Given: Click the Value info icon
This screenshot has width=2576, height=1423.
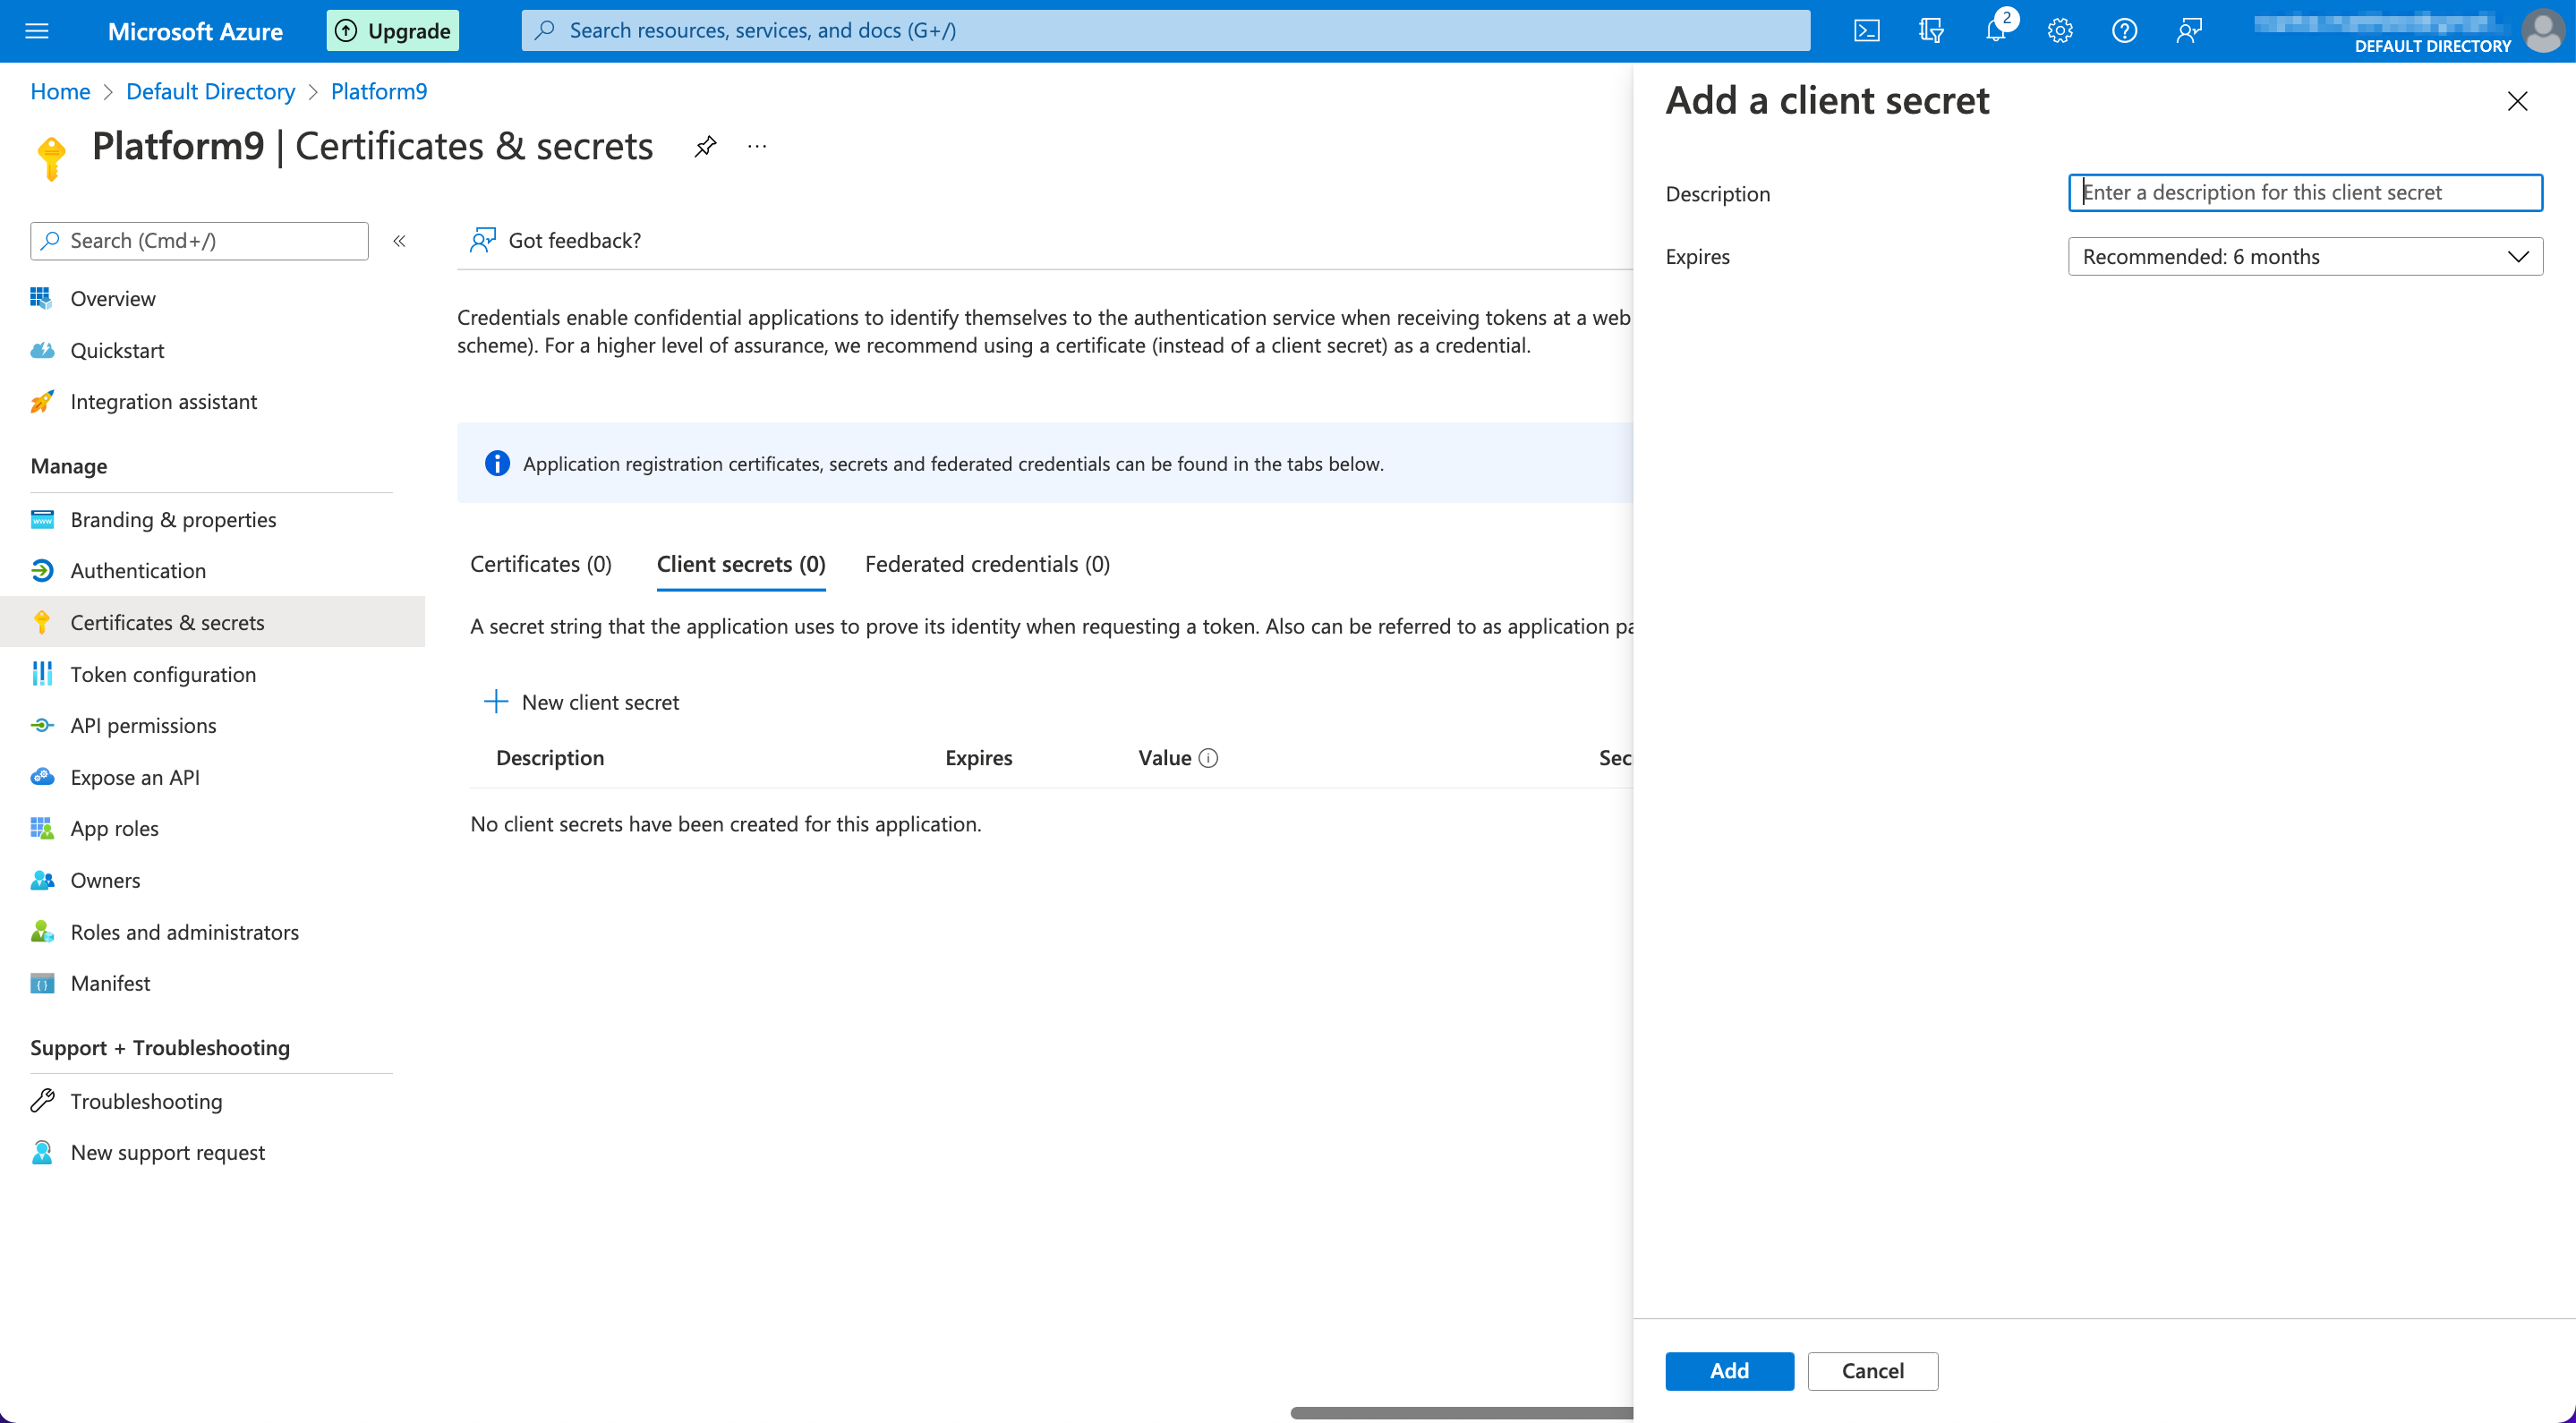Looking at the screenshot, I should 1208,758.
